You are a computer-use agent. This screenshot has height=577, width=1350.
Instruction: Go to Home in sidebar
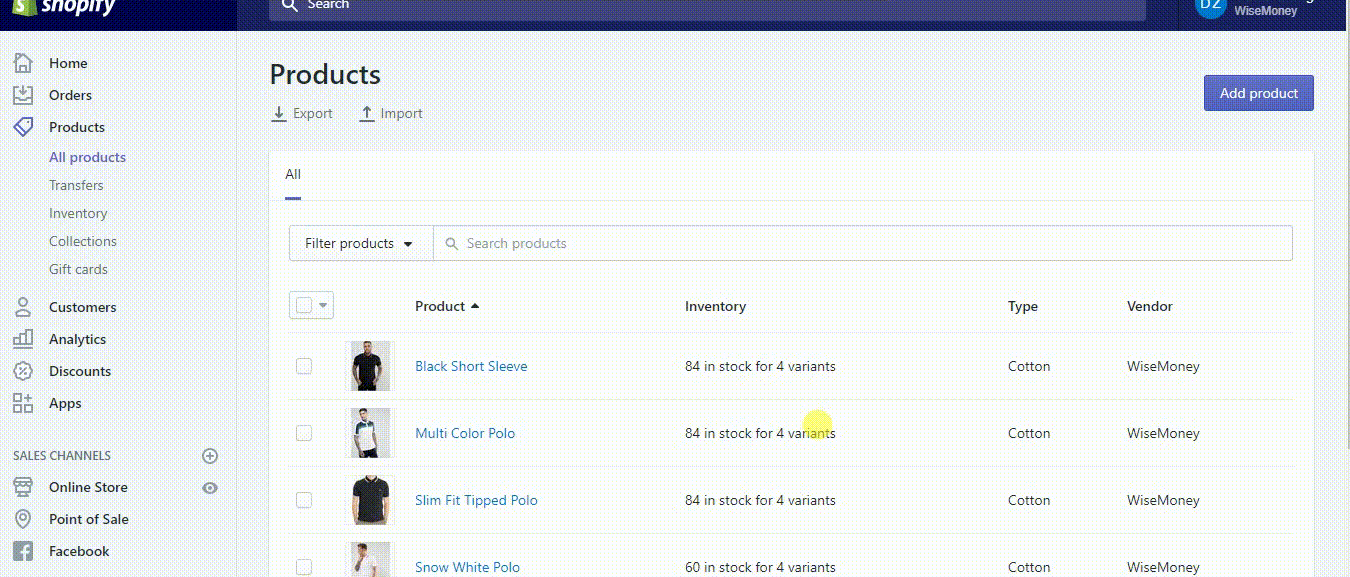point(68,63)
